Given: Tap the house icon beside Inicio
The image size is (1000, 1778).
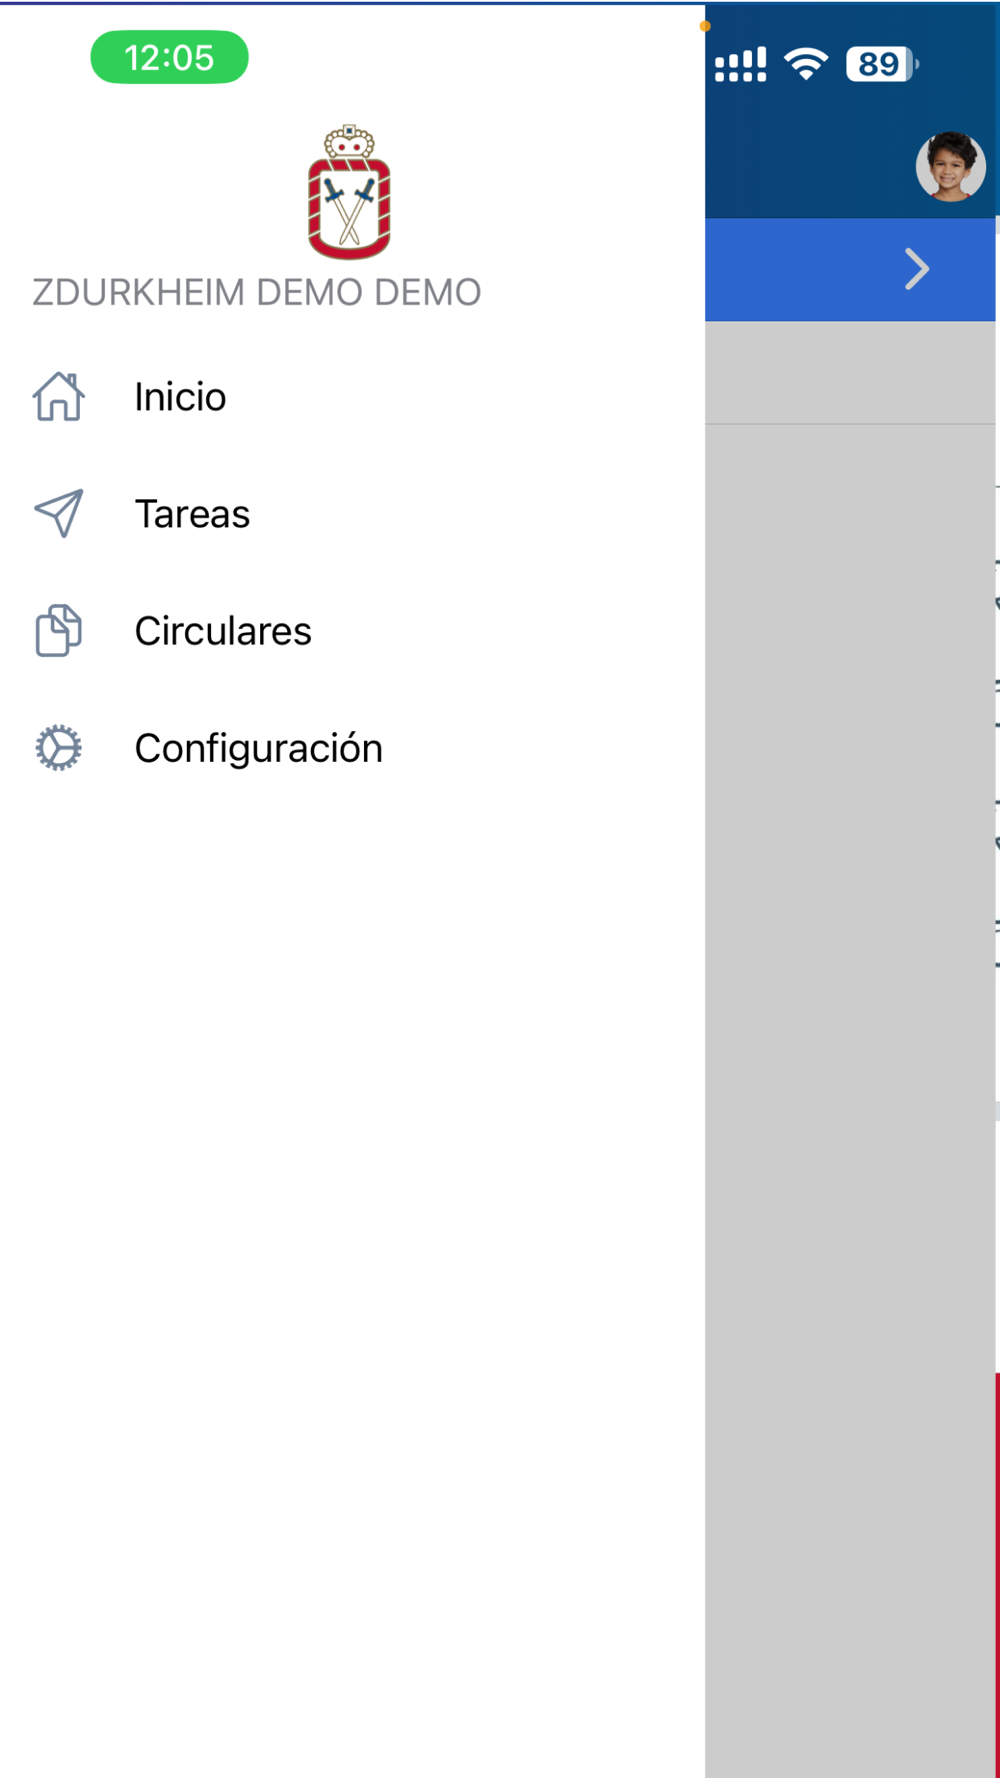Looking at the screenshot, I should (x=58, y=397).
